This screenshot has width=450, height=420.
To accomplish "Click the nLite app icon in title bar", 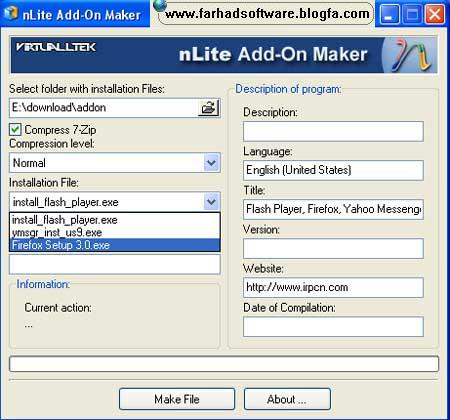I will coord(10,13).
